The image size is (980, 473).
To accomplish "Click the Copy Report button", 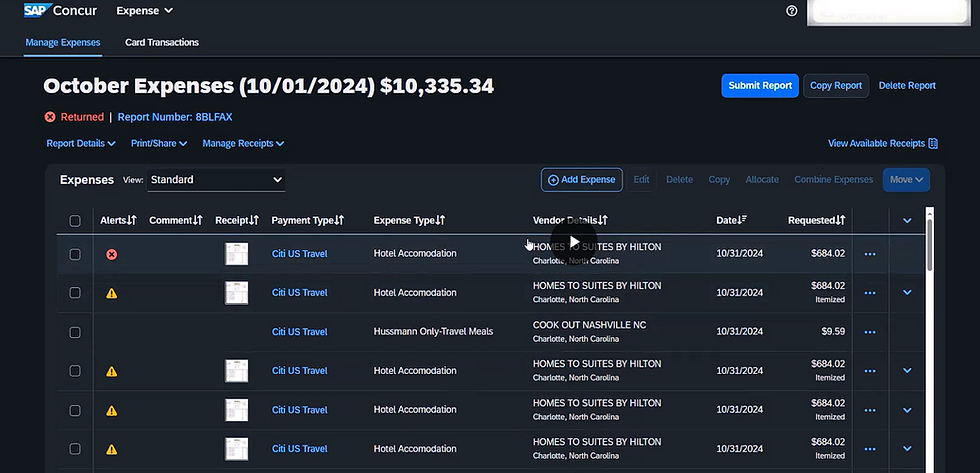I will [x=836, y=86].
